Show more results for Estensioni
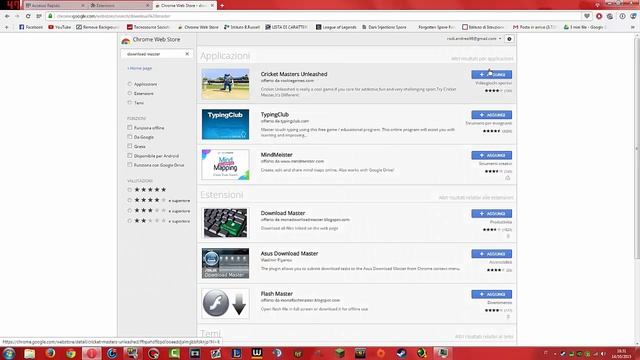 coord(476,198)
